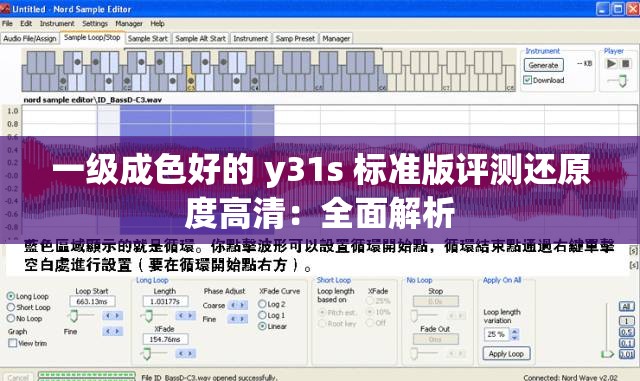The height and width of the screenshot is (381, 640).
Task: Decrease XFade with left arrow
Action: (x=181, y=354)
